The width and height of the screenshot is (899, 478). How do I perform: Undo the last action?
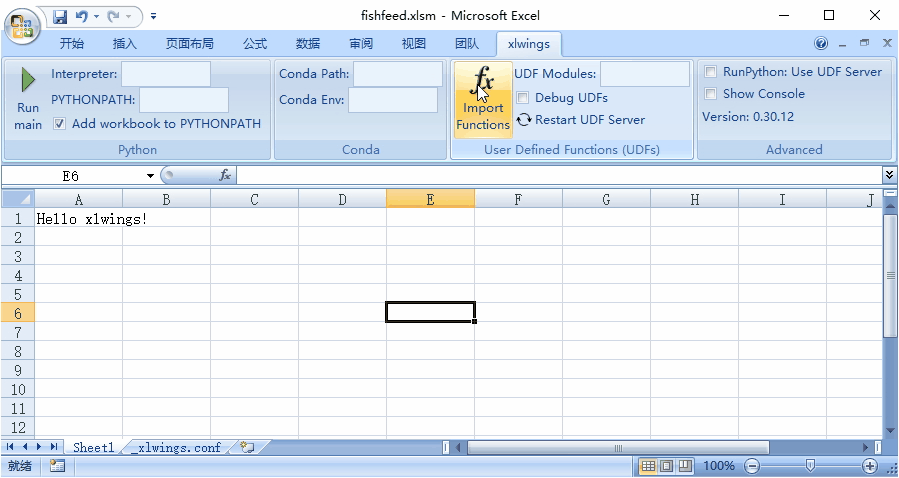tap(81, 17)
